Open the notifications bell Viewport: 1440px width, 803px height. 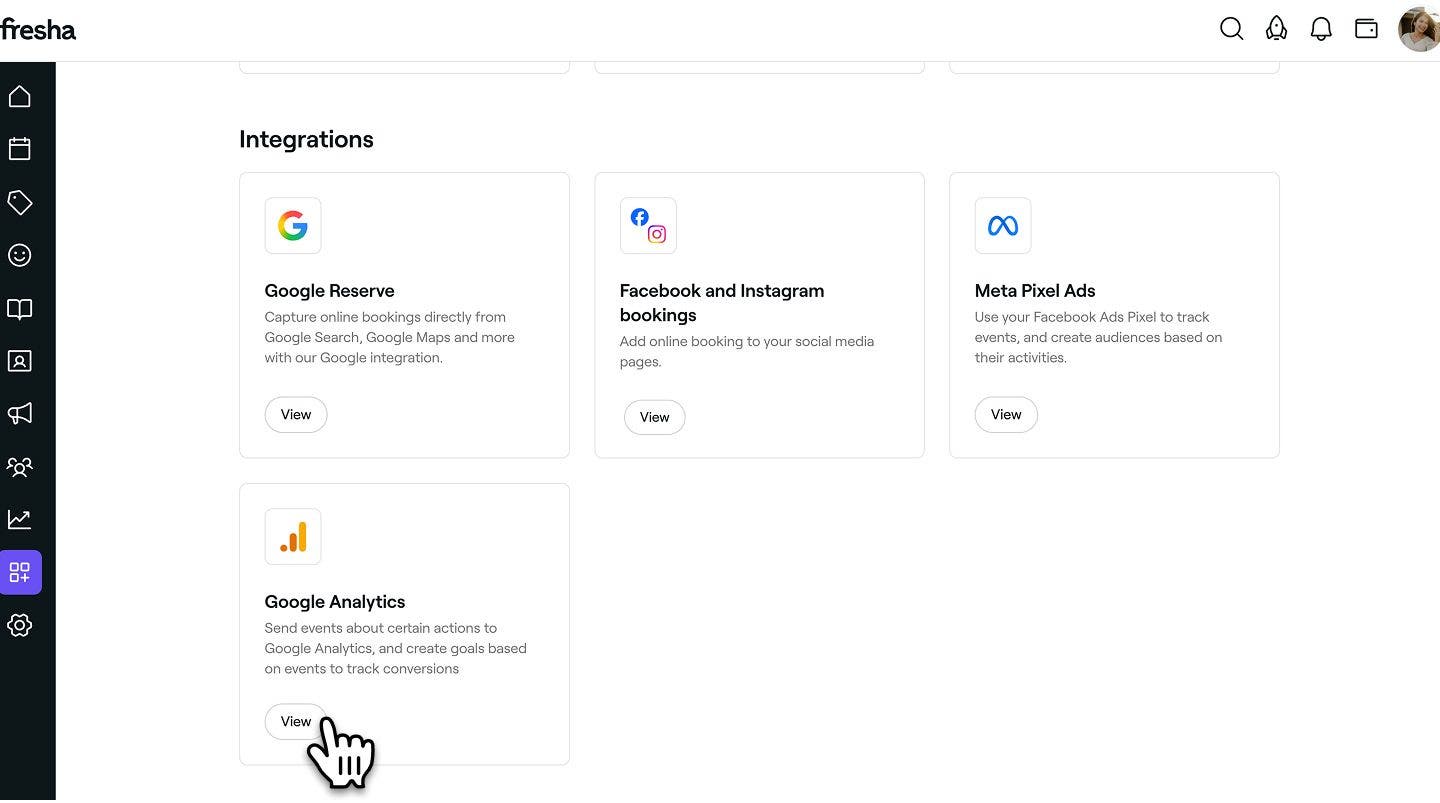[1321, 29]
